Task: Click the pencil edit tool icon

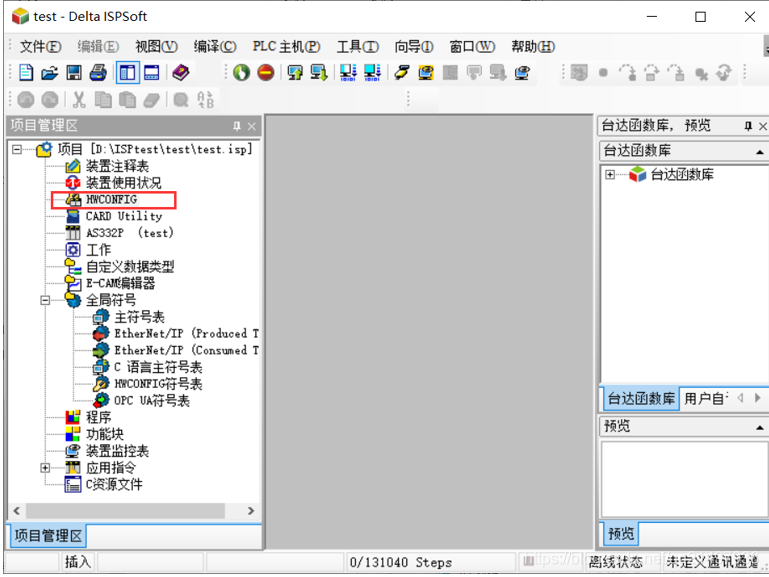Action: click(x=402, y=73)
